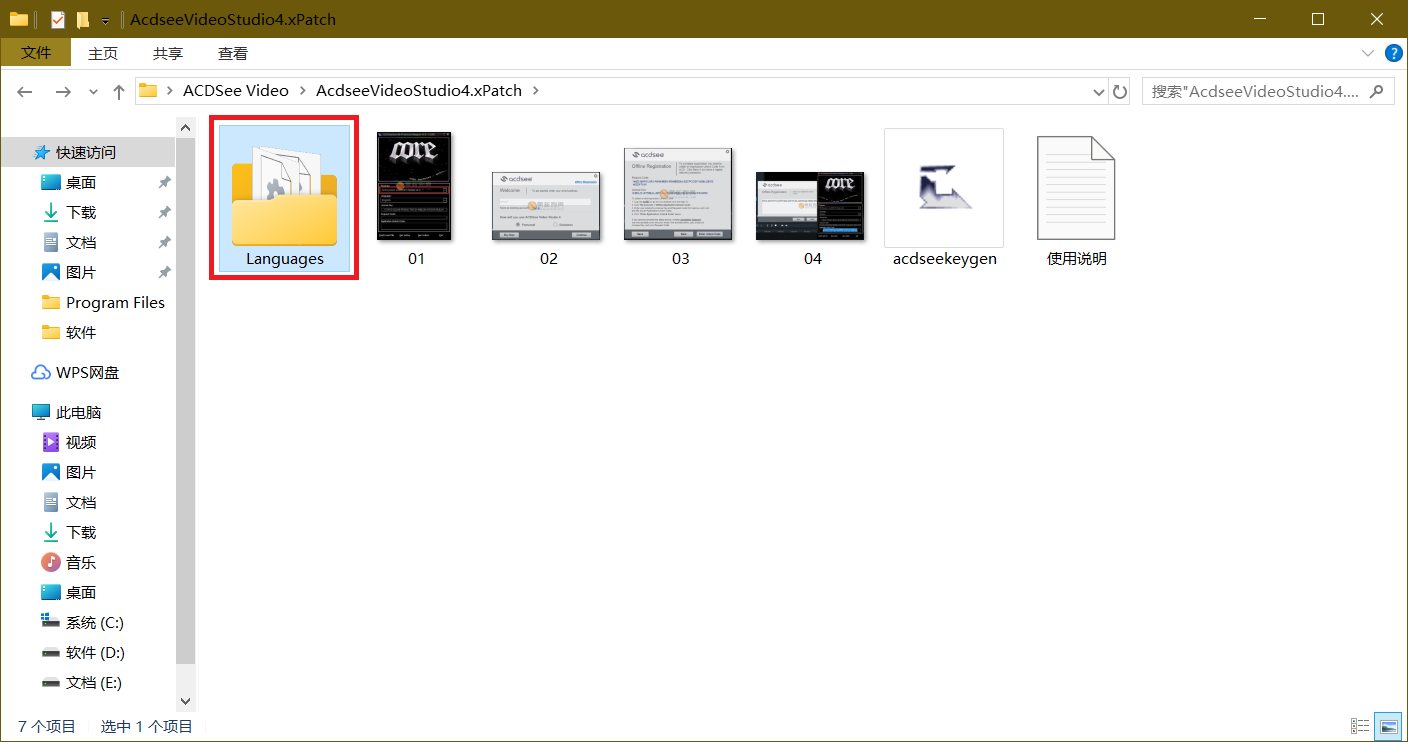Click the Up one level arrow
1408x742 pixels.
point(119,91)
